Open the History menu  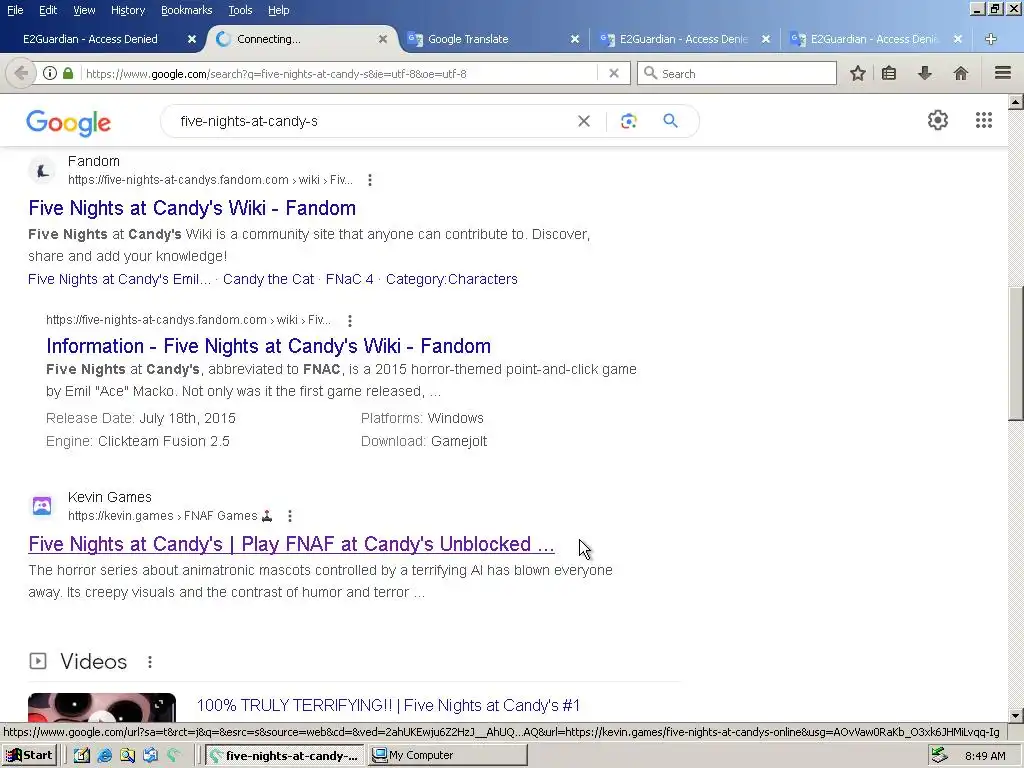click(127, 10)
